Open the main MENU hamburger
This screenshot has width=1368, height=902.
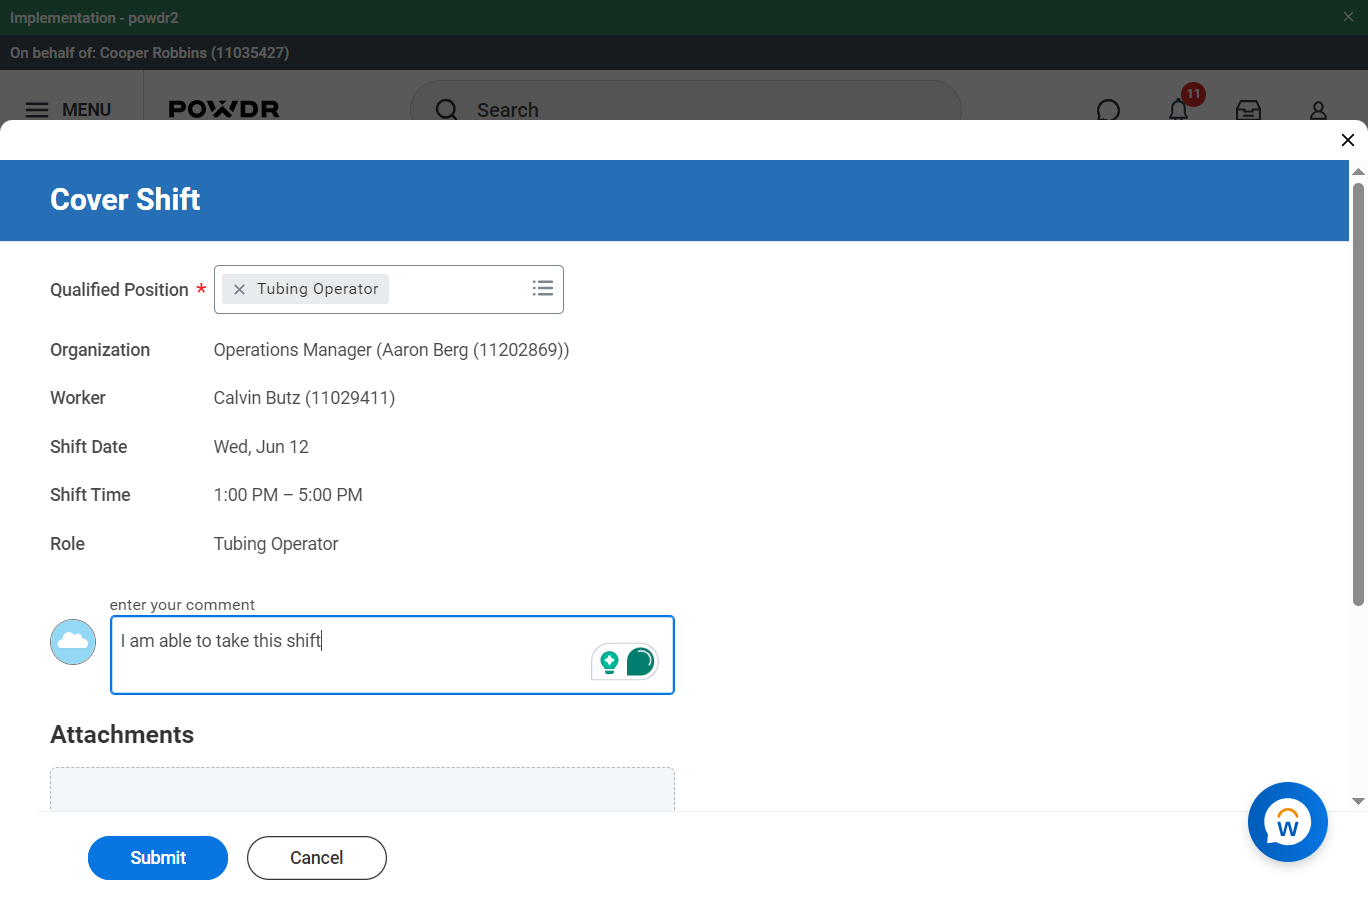67,110
